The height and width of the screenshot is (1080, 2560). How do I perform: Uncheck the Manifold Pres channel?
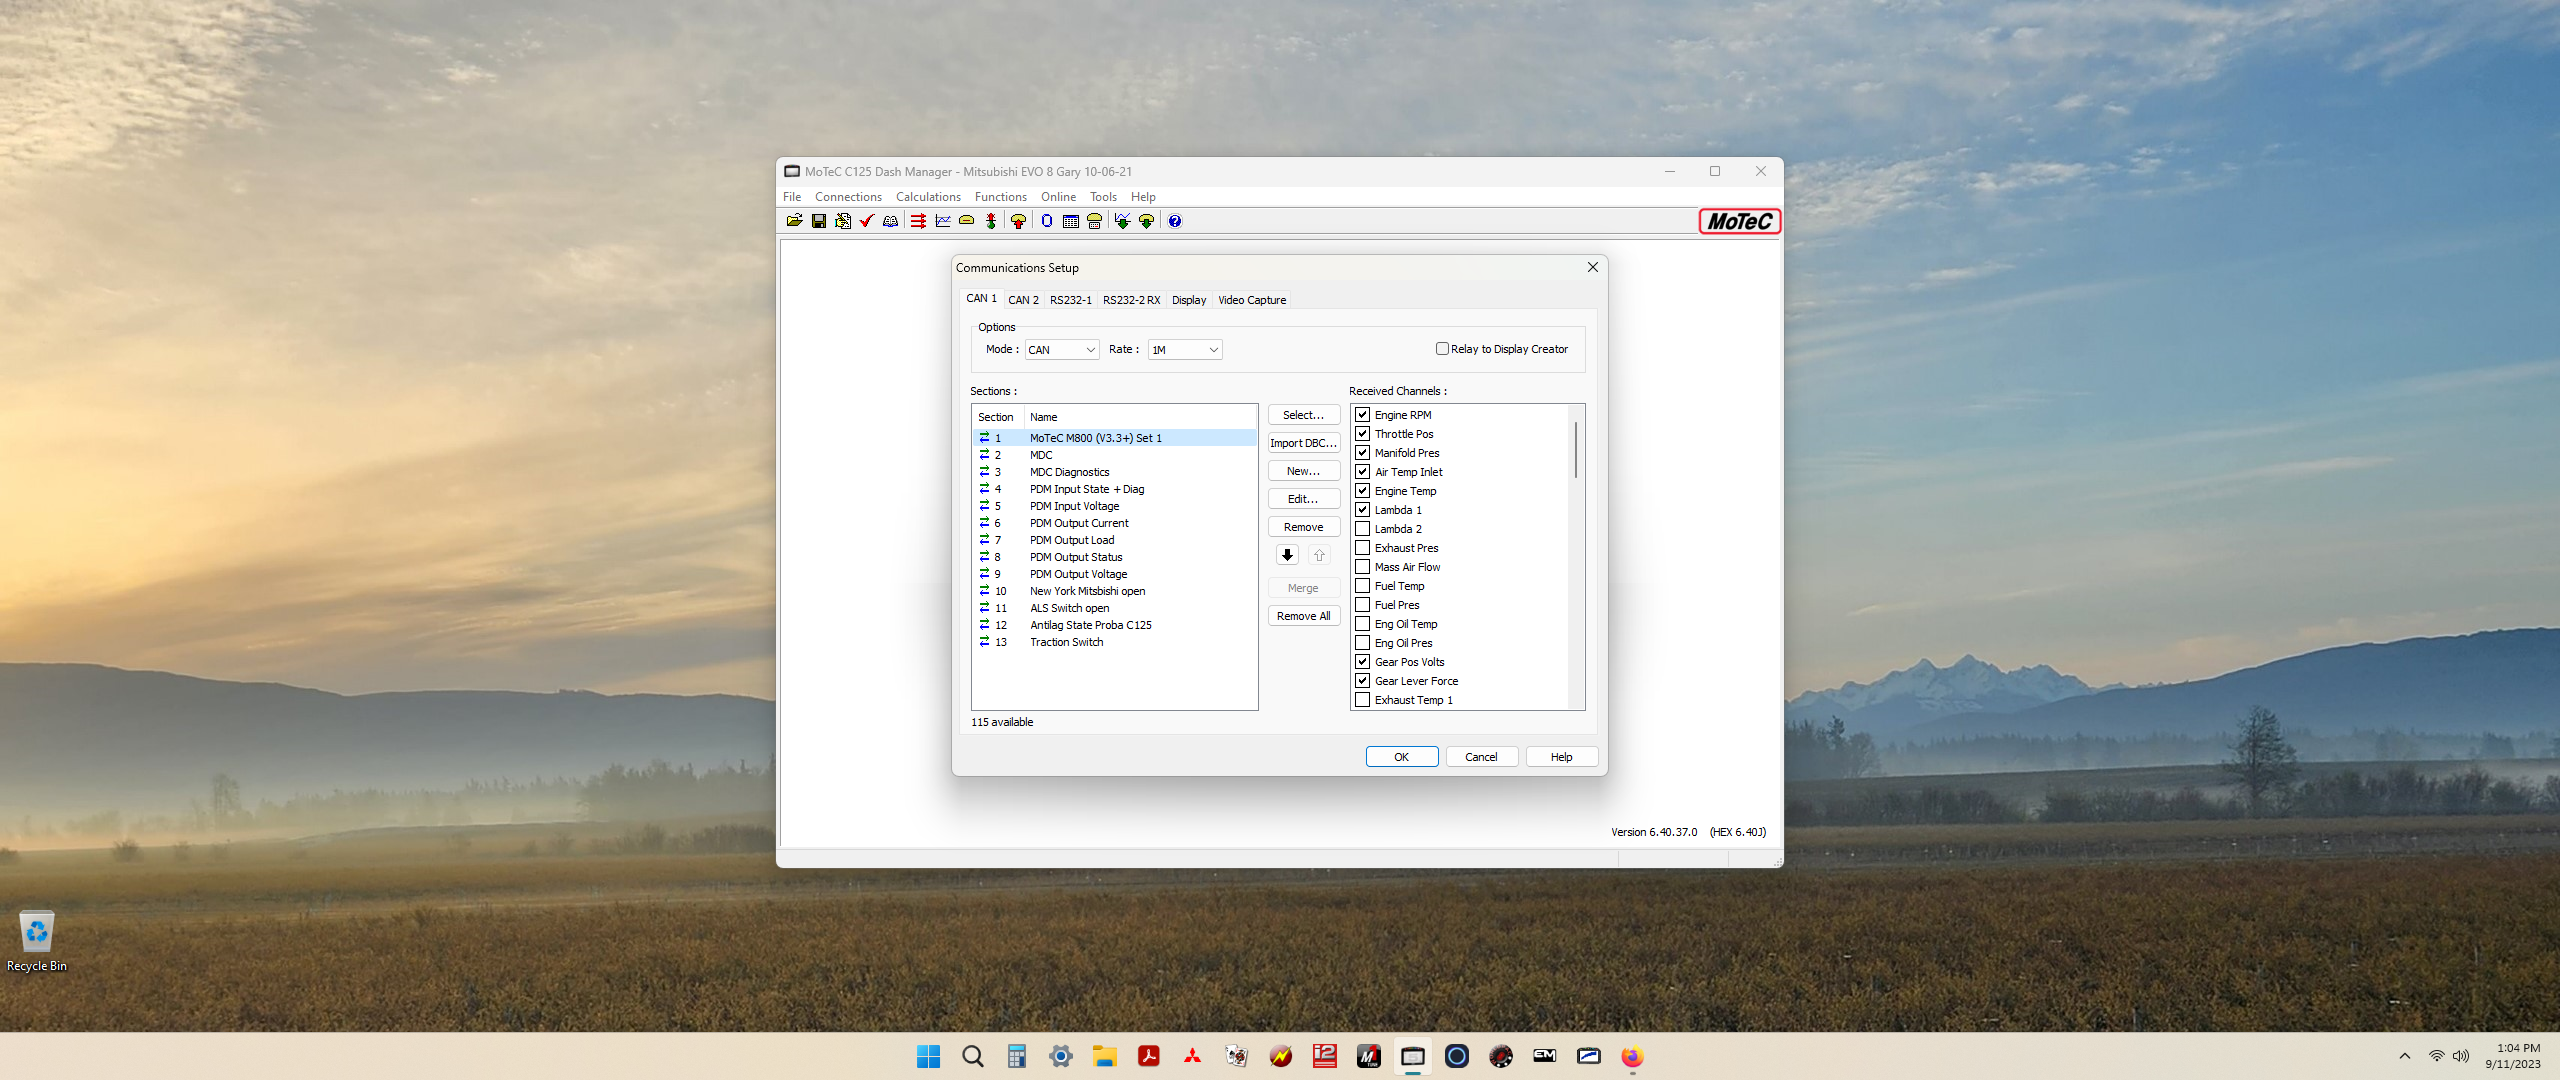tap(1362, 452)
